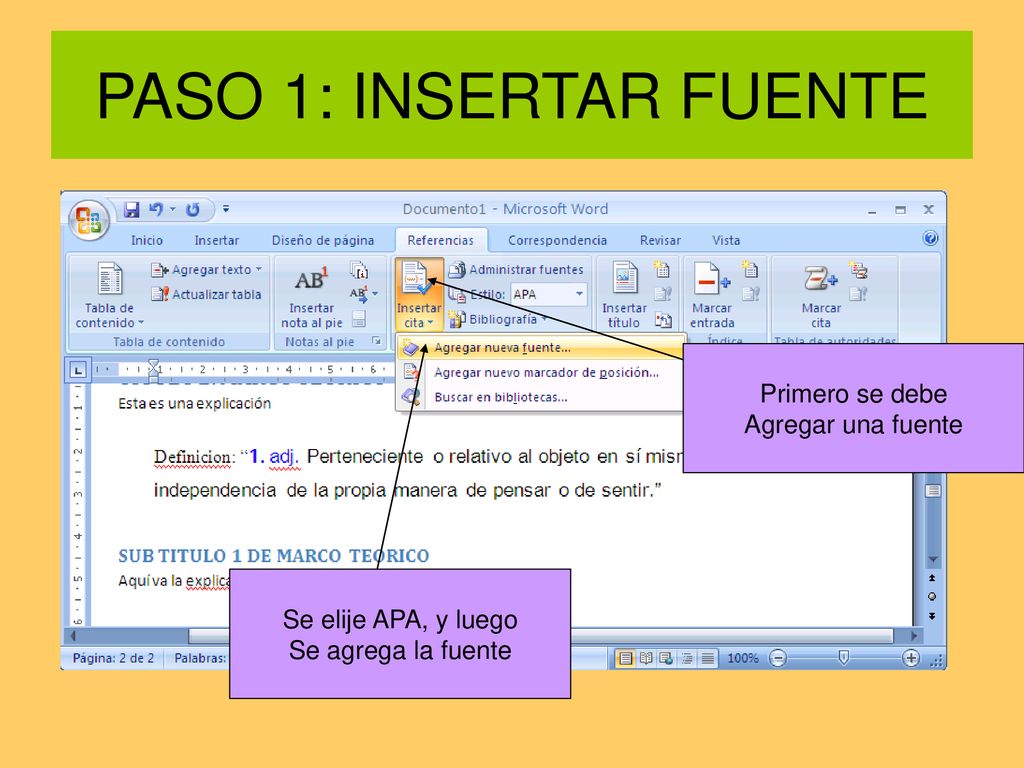Click the Marcar cita icon

(820, 279)
